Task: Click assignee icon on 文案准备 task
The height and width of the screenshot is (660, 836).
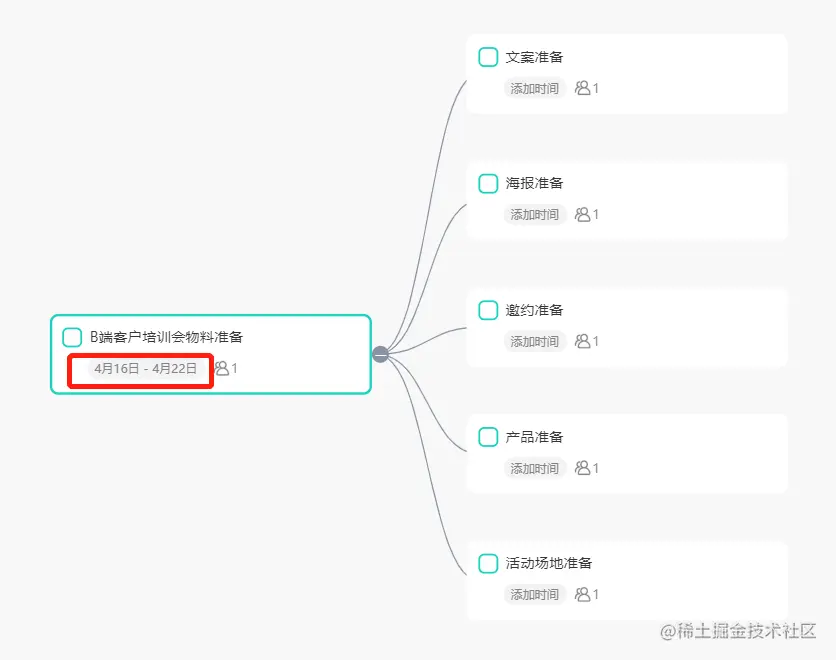Action: (x=583, y=88)
